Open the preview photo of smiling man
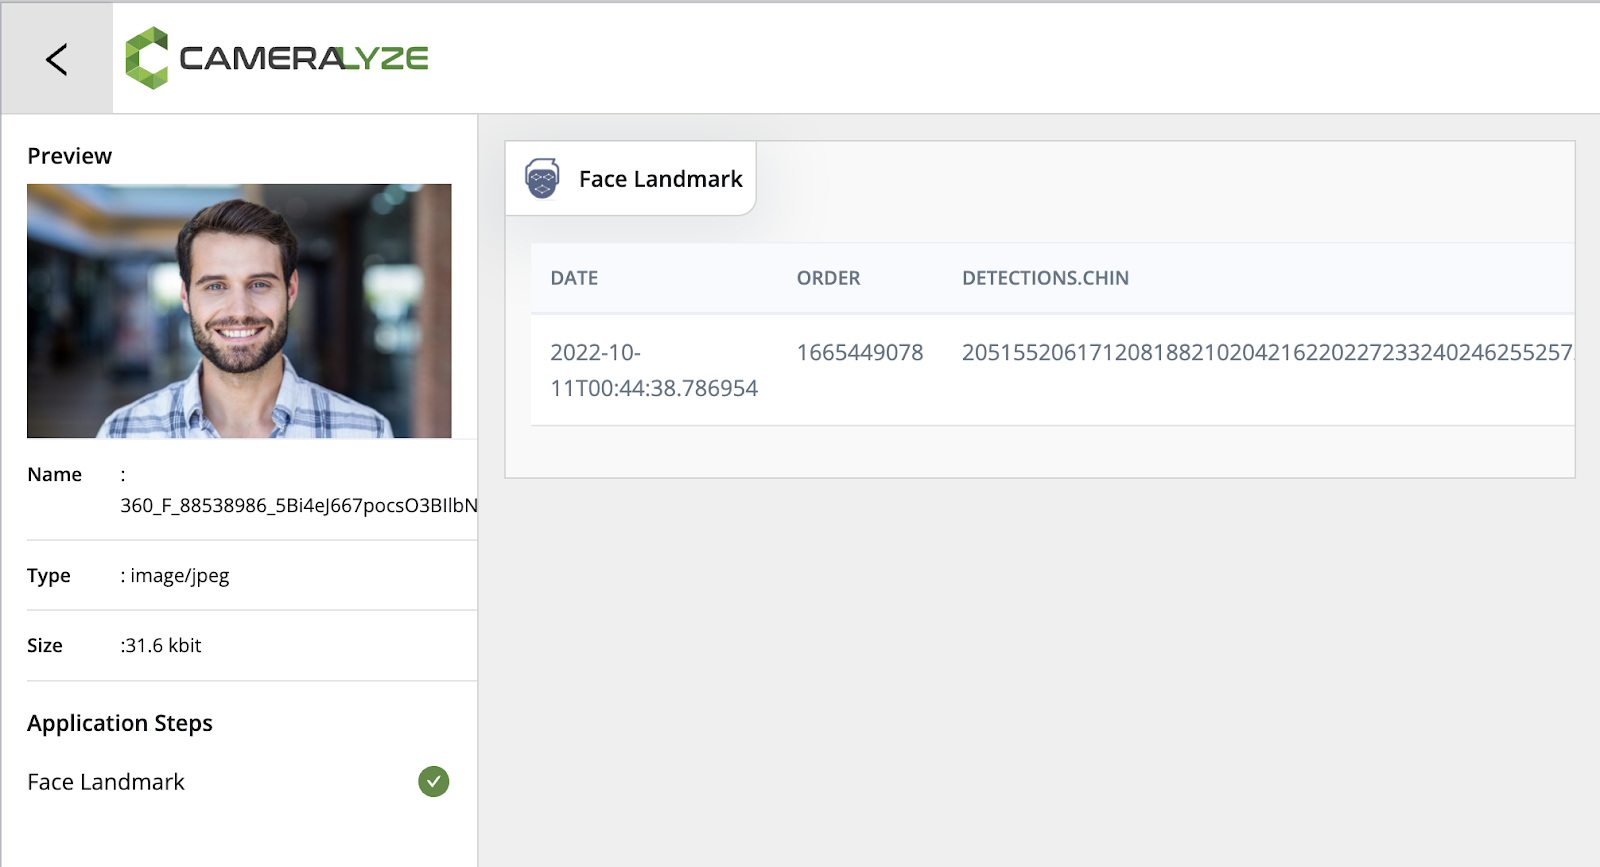The image size is (1600, 867). (x=239, y=311)
